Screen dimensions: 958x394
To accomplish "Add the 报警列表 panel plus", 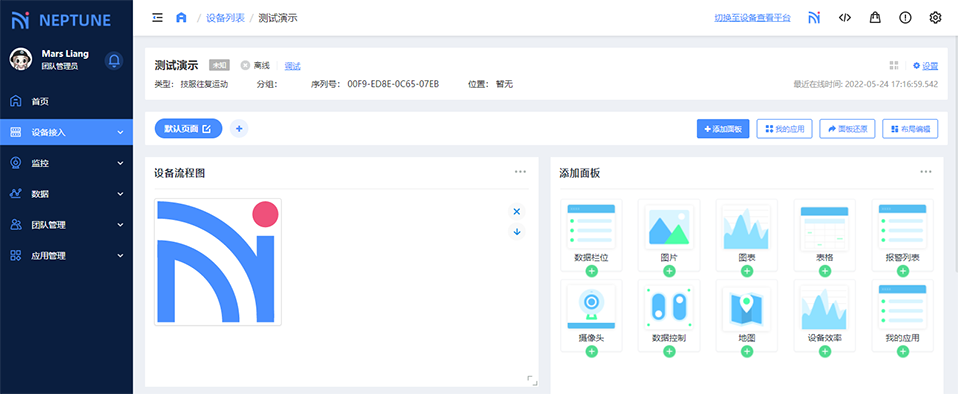I will (x=903, y=271).
